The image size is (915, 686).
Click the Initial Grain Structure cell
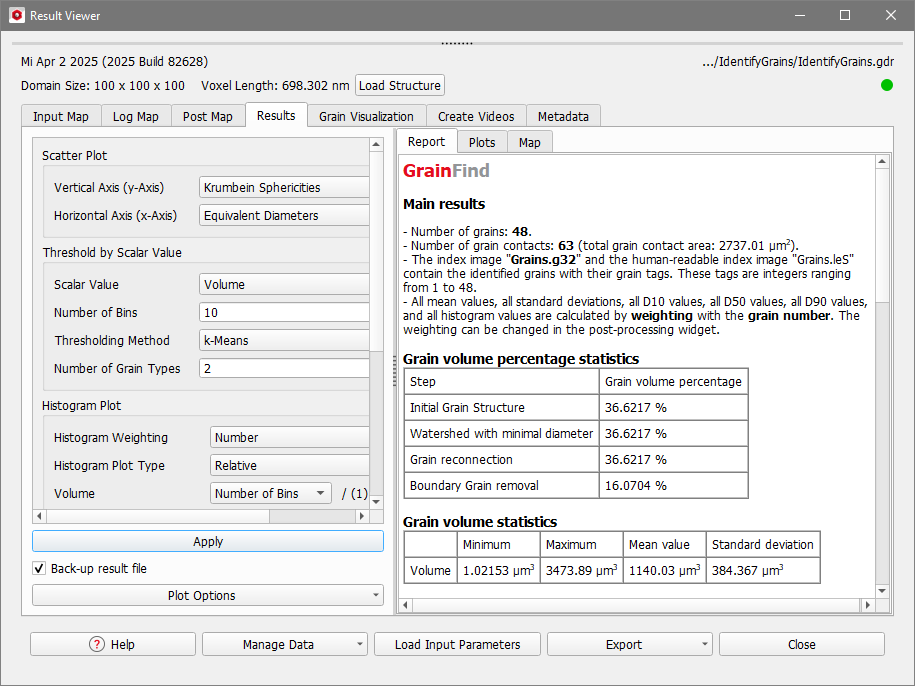(x=501, y=407)
